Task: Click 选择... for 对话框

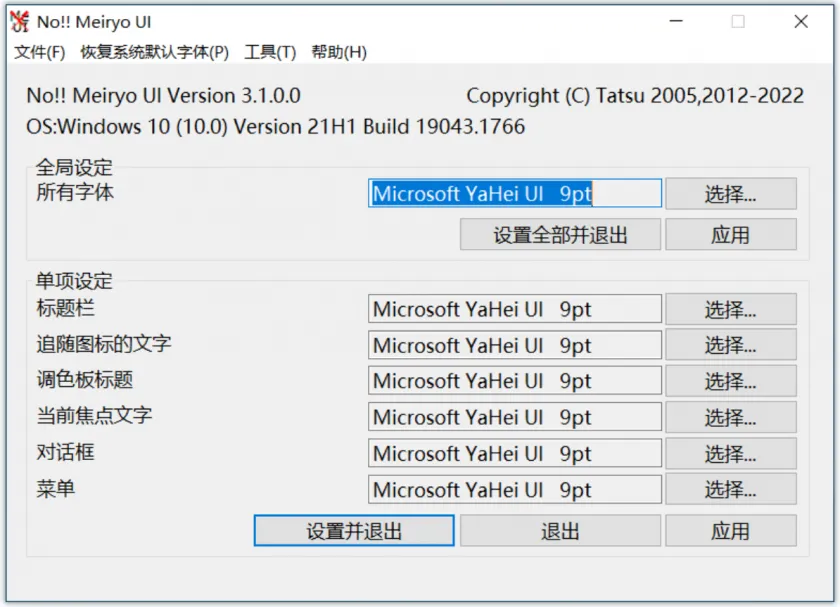Action: coord(731,453)
